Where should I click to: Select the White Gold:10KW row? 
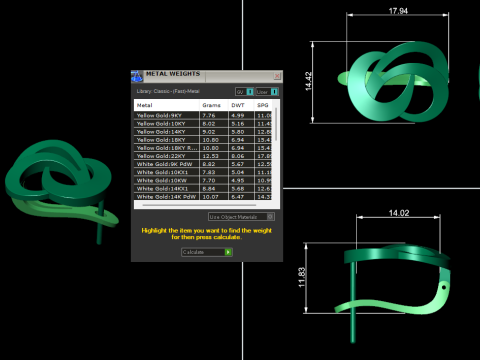click(x=203, y=180)
